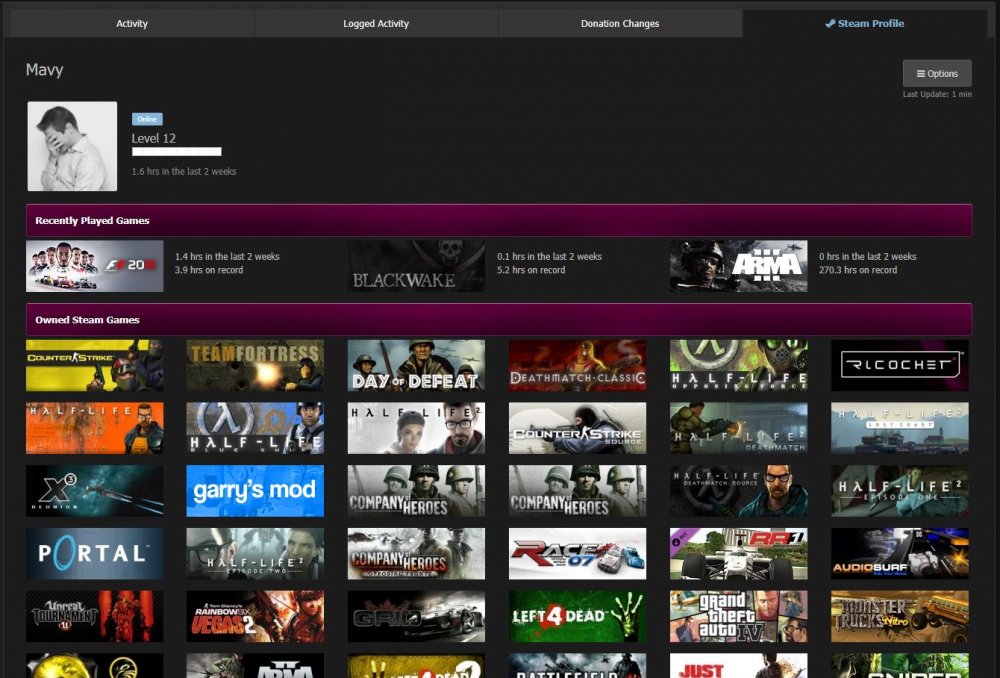Open the Logged Activity tab
Viewport: 1000px width, 678px height.
coord(376,23)
